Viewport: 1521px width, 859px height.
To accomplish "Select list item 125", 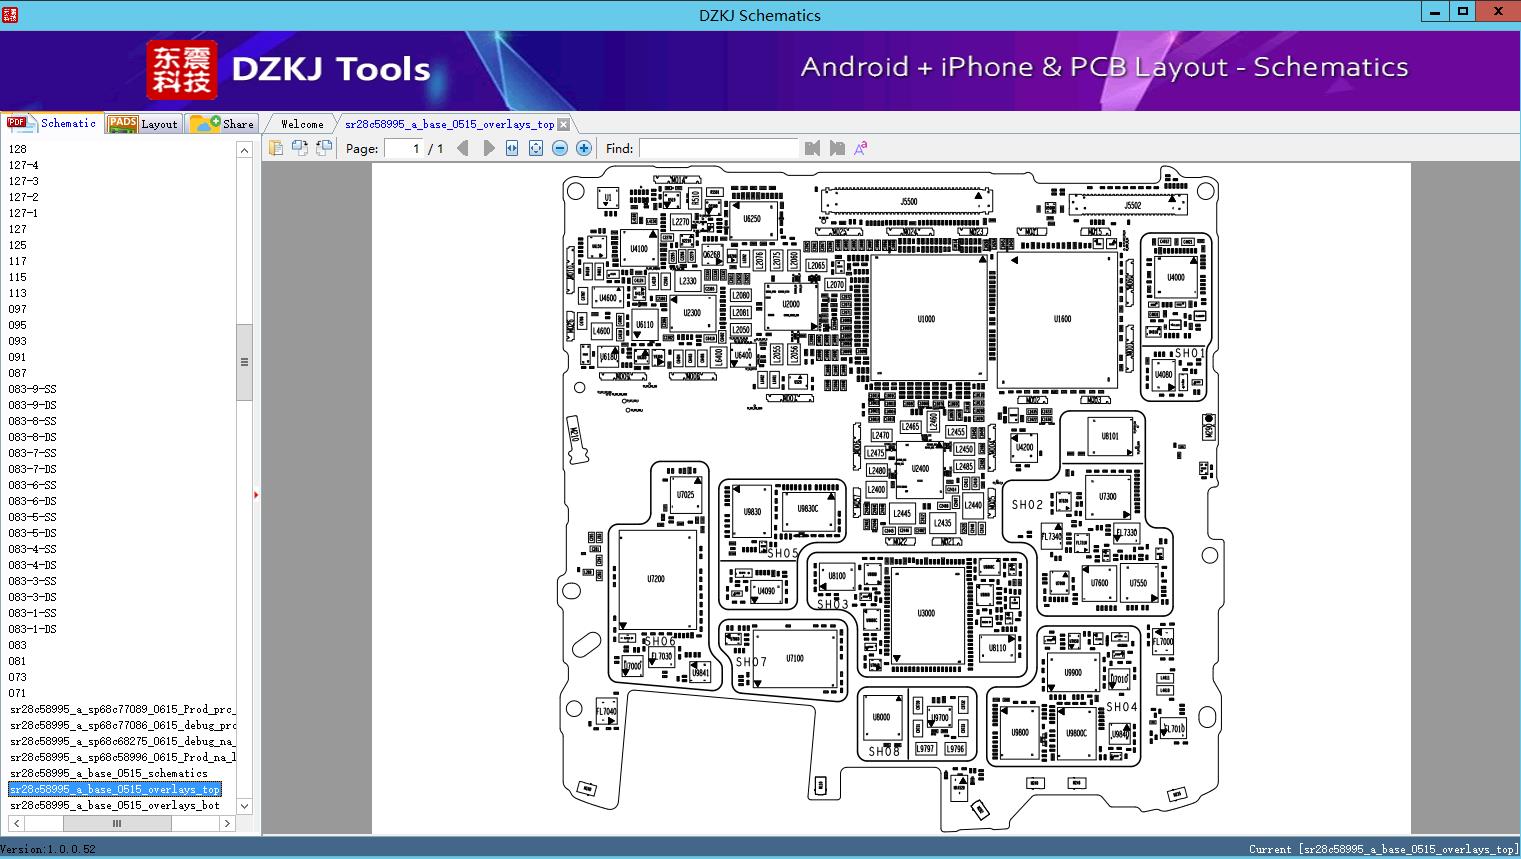I will pyautogui.click(x=18, y=245).
